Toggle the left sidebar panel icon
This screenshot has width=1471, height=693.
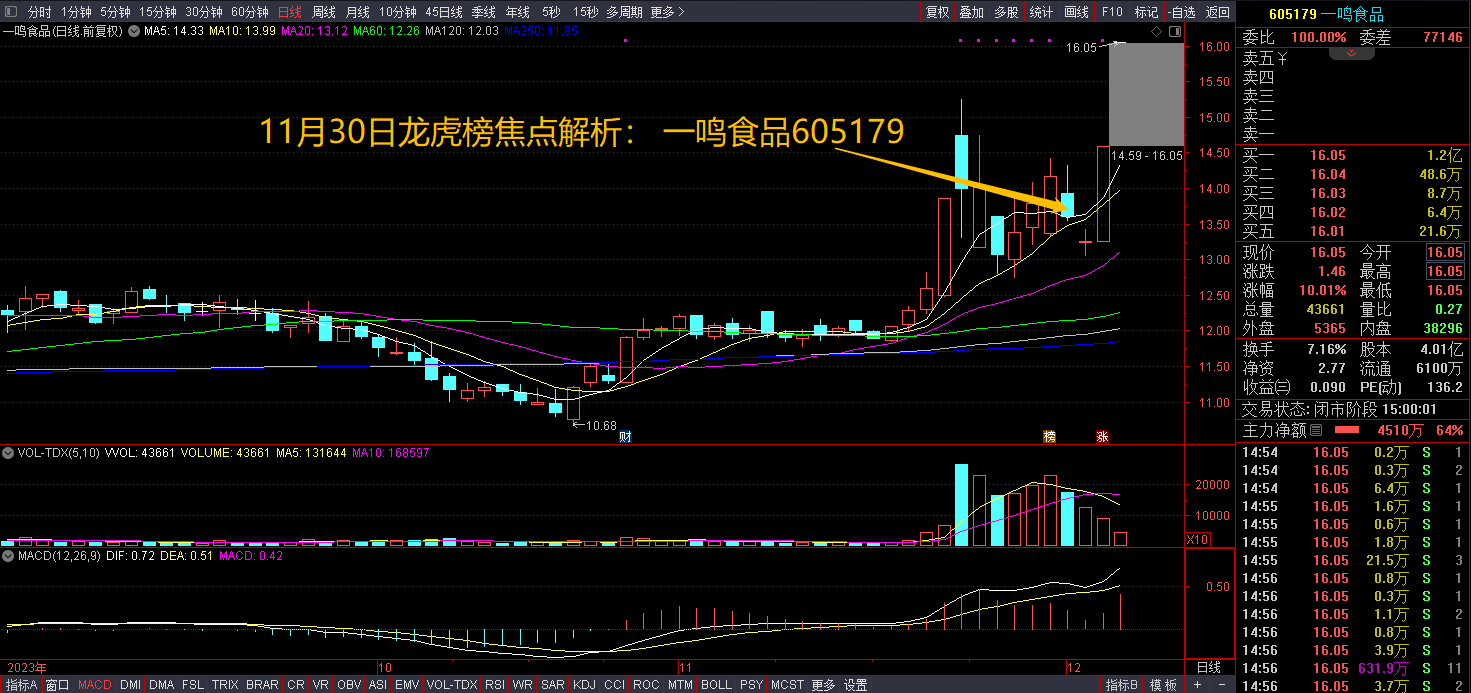click(12, 12)
